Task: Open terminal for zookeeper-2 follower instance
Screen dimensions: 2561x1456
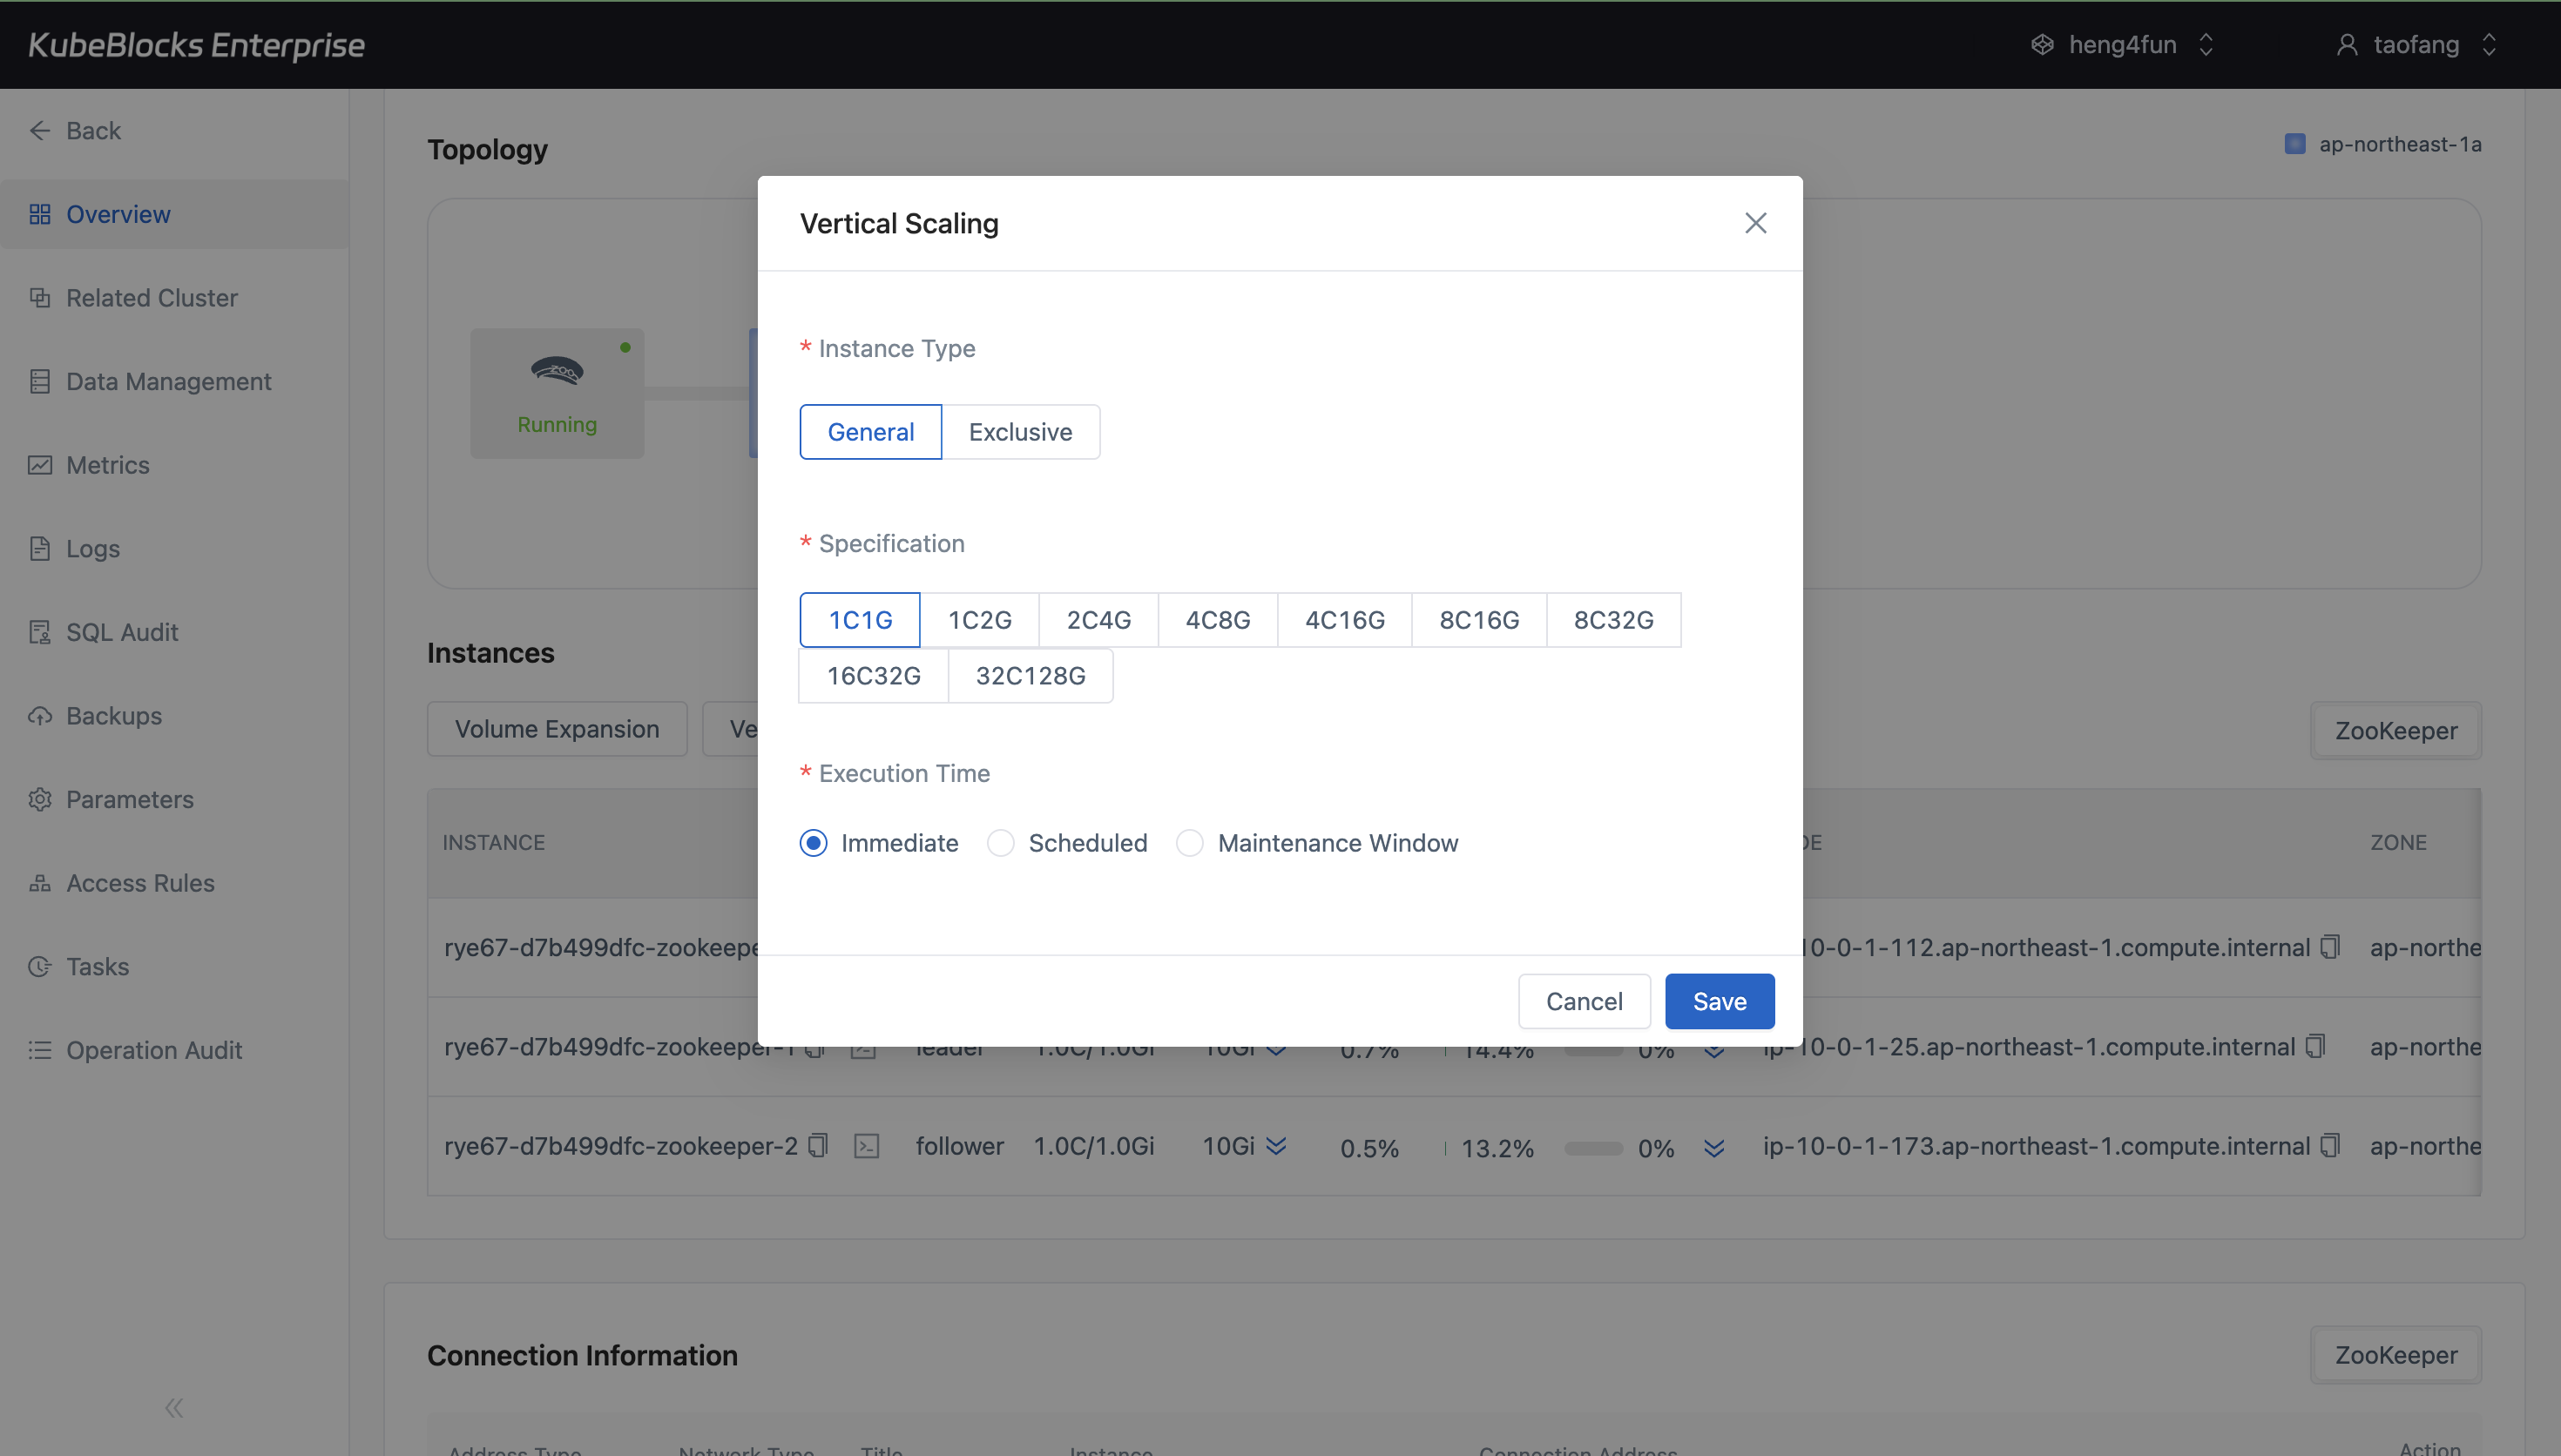Action: (867, 1146)
